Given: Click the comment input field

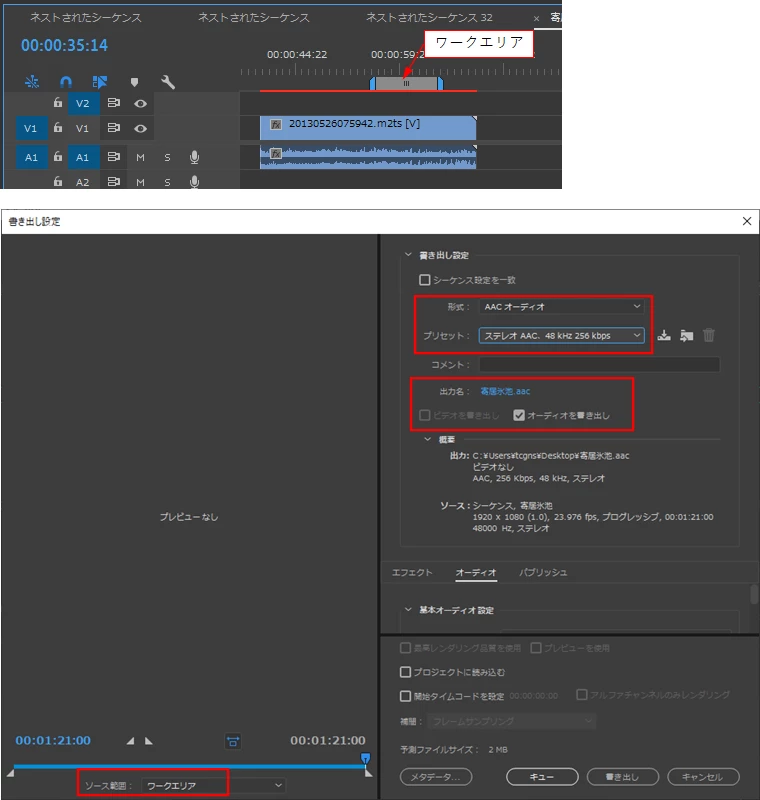Looking at the screenshot, I should [x=599, y=364].
